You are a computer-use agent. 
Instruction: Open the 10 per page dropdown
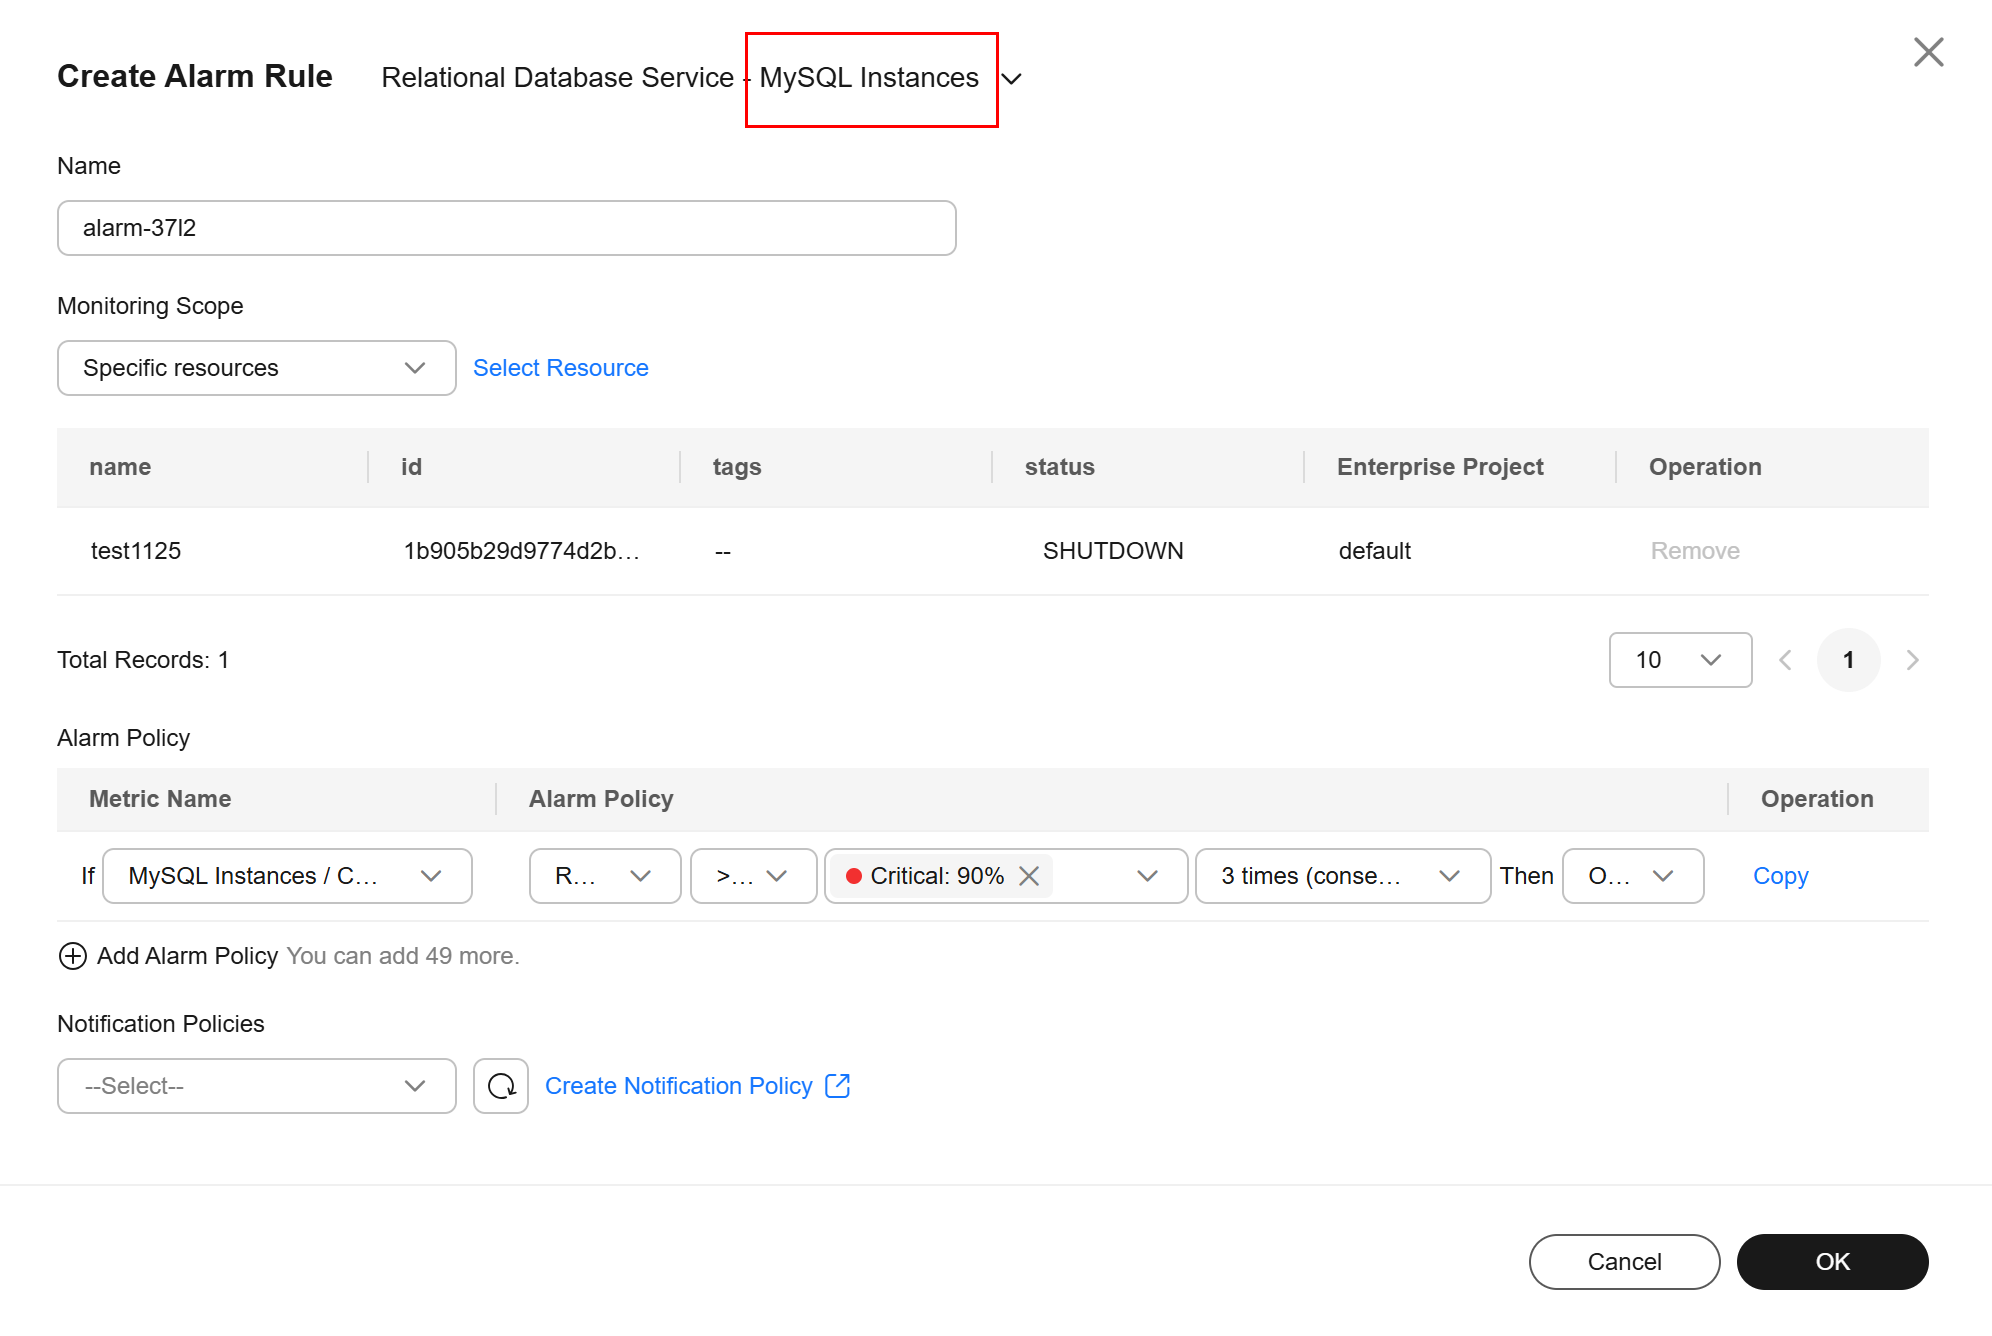pyautogui.click(x=1680, y=660)
